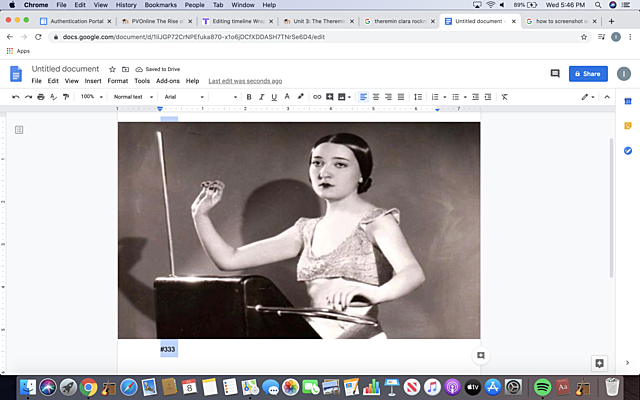This screenshot has height=400, width=640.
Task: Click the Docs home icon
Action: (16, 74)
